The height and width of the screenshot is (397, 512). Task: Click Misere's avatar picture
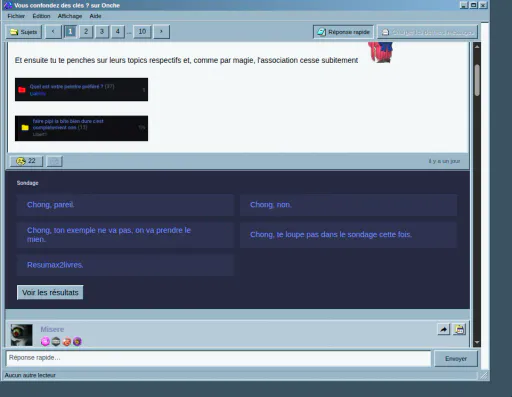click(22, 335)
